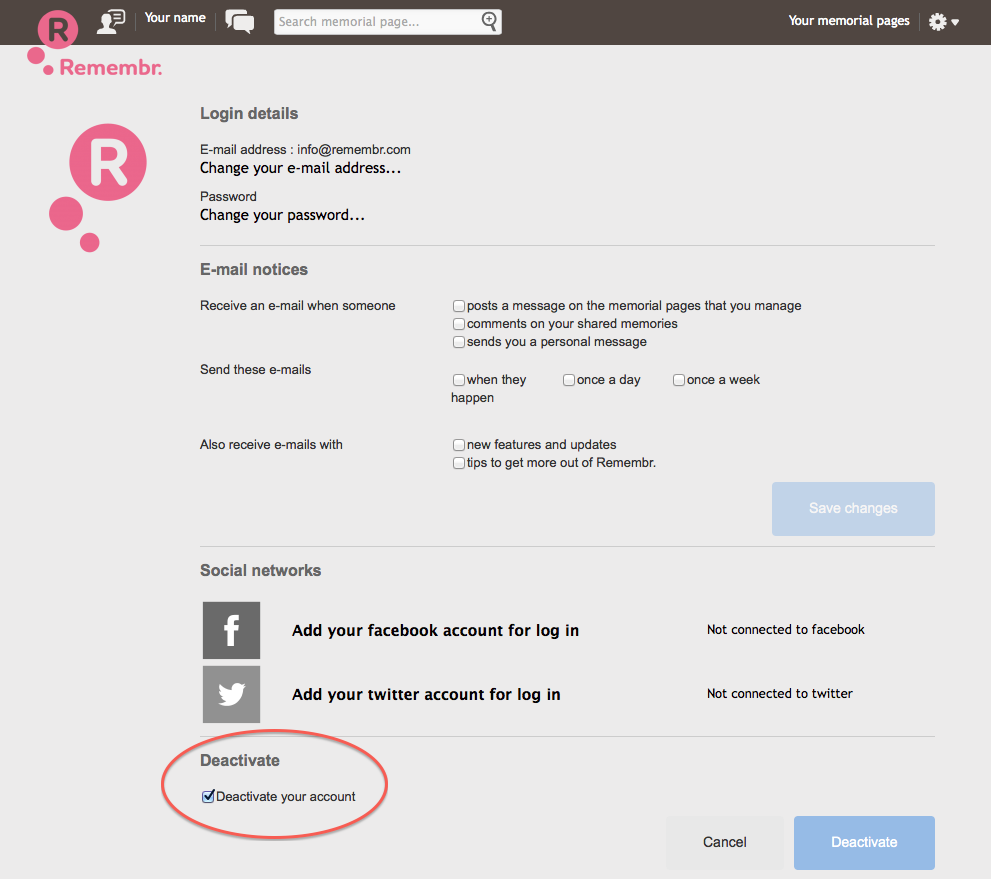
Task: Check 'comments on your shared memories'
Action: point(459,324)
